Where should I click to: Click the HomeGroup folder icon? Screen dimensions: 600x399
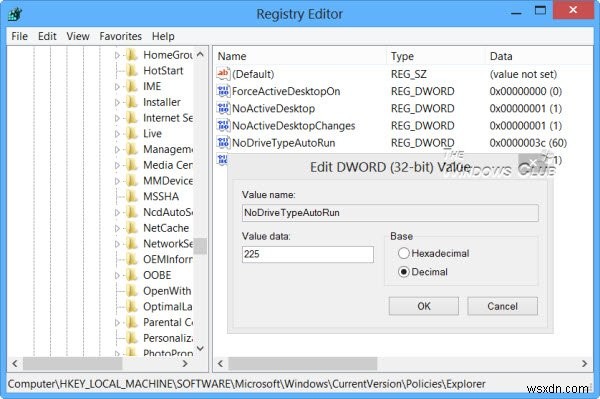click(x=132, y=55)
